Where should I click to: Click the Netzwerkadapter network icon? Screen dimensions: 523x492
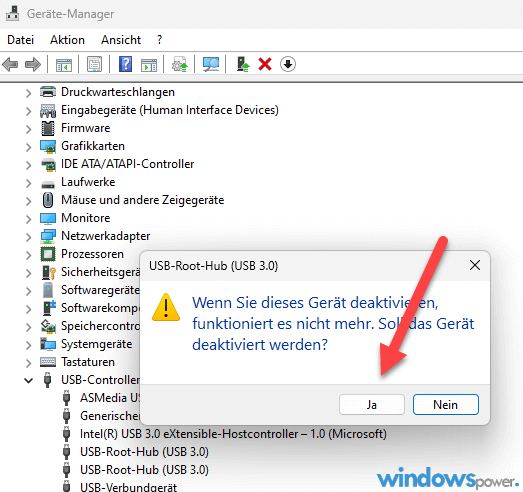pos(48,236)
